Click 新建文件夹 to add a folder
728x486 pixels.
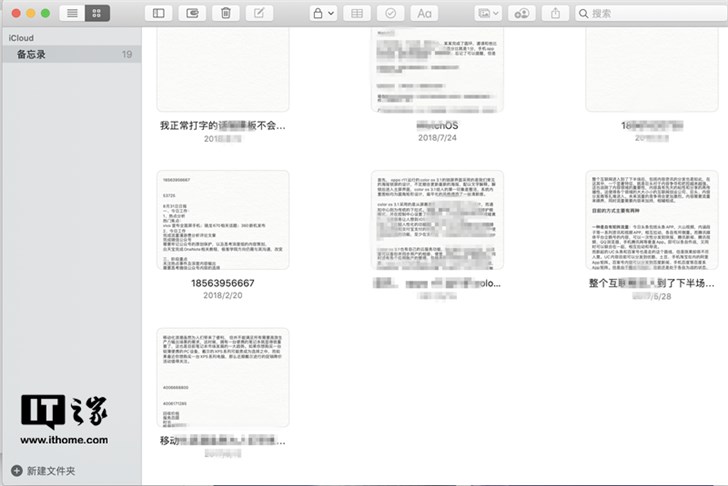tap(43, 471)
